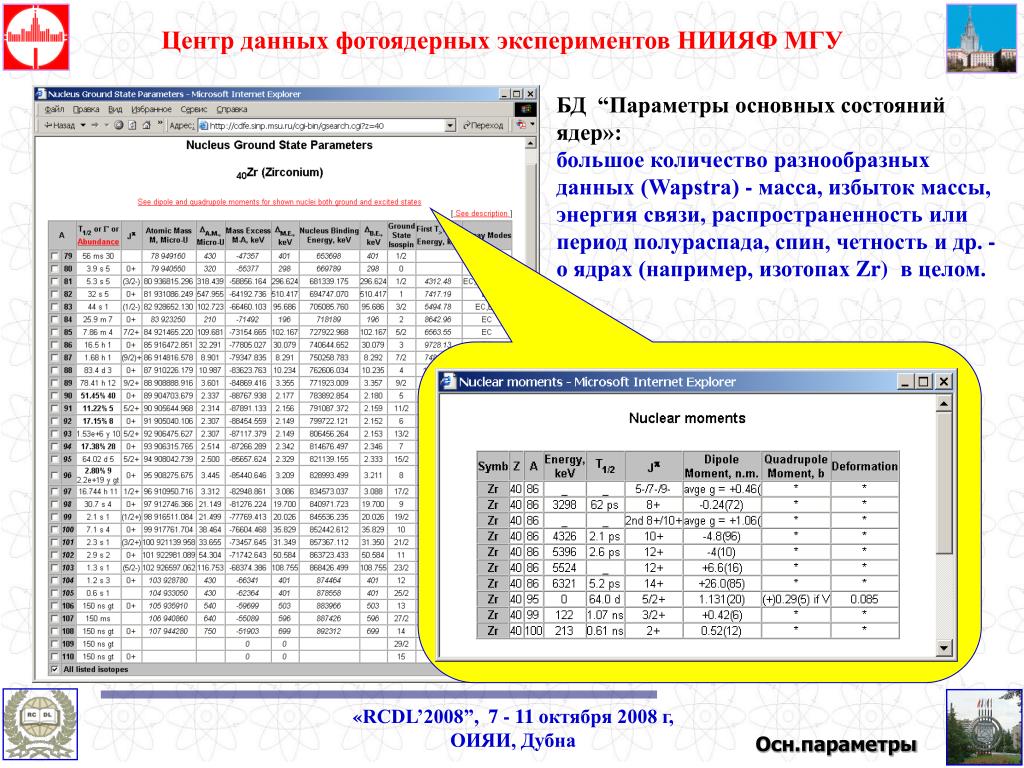The width and height of the screenshot is (1024, 768).
Task: Open the Правка menu
Action: click(x=86, y=109)
